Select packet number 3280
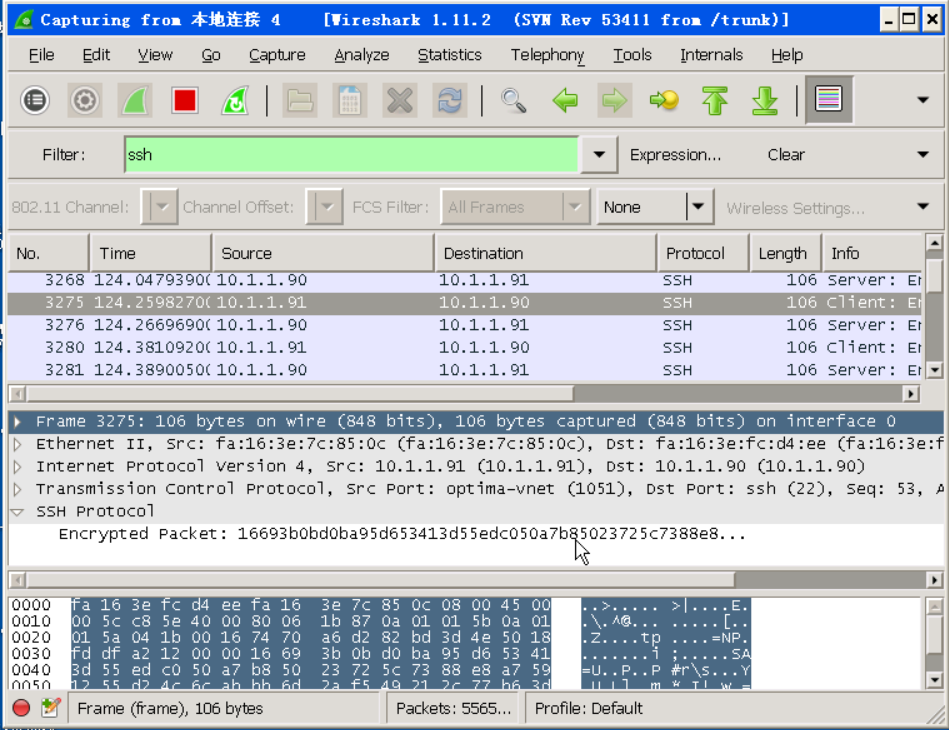This screenshot has width=949, height=730. 465,347
